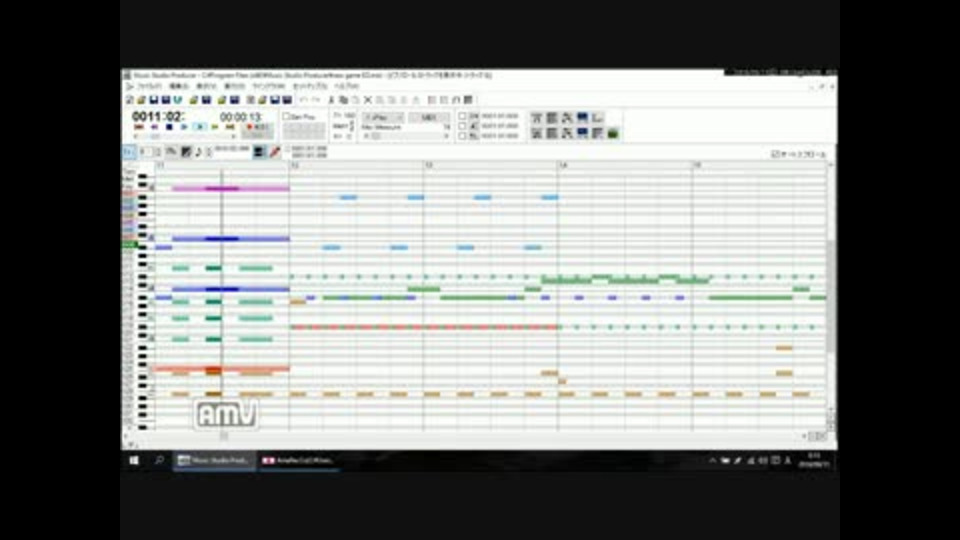Click the Redo arrow icon
This screenshot has height=540, width=960.
pyautogui.click(x=316, y=100)
